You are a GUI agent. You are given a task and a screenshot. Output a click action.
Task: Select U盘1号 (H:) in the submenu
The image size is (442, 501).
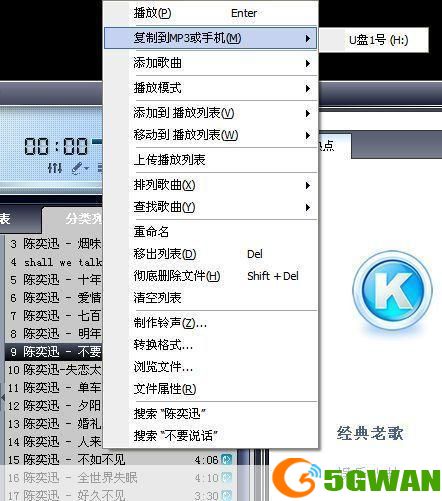point(374,40)
